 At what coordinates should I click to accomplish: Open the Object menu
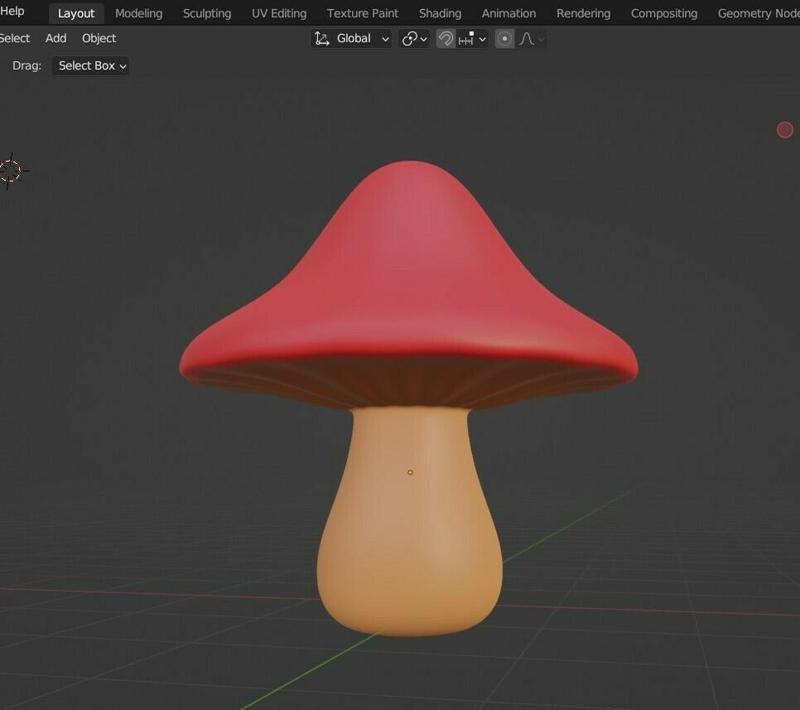99,38
